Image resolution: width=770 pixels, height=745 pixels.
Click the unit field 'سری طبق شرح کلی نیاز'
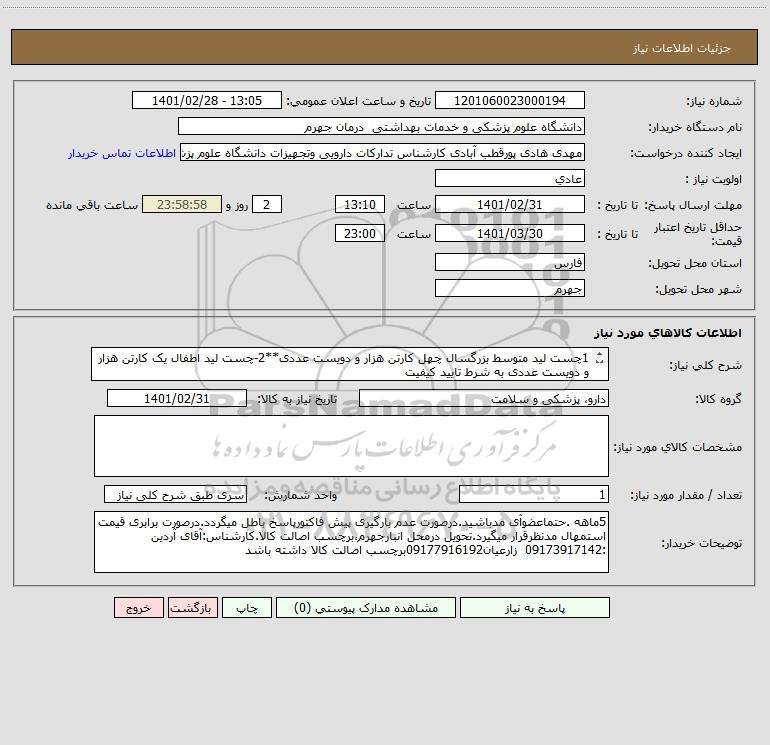[175, 495]
